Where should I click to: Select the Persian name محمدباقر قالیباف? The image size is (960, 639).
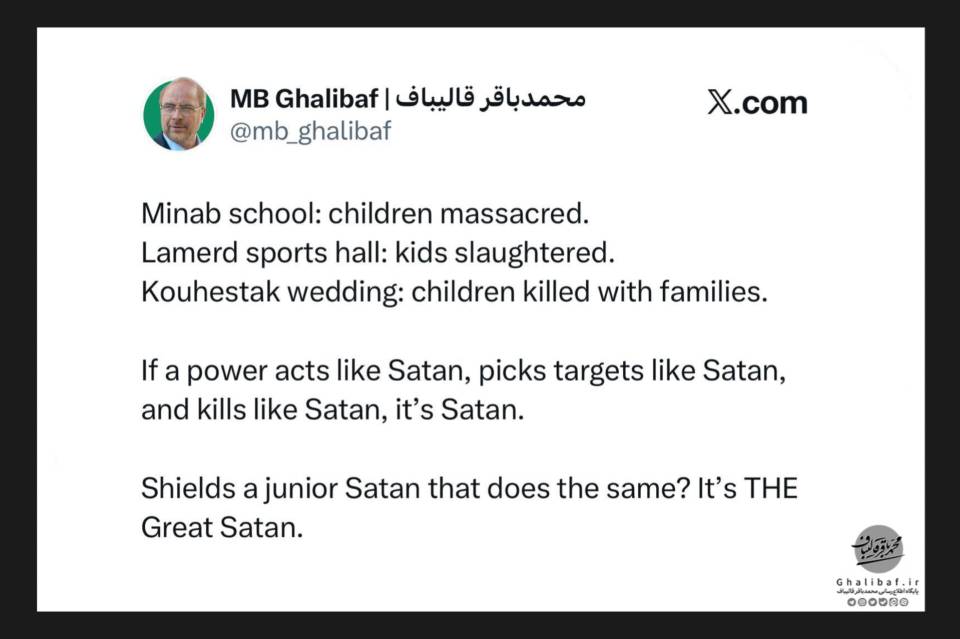(x=491, y=99)
